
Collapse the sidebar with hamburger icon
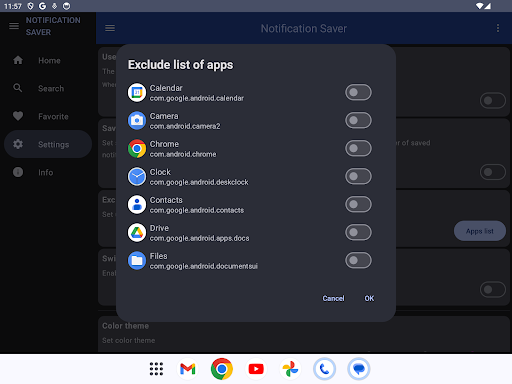[x=14, y=26]
